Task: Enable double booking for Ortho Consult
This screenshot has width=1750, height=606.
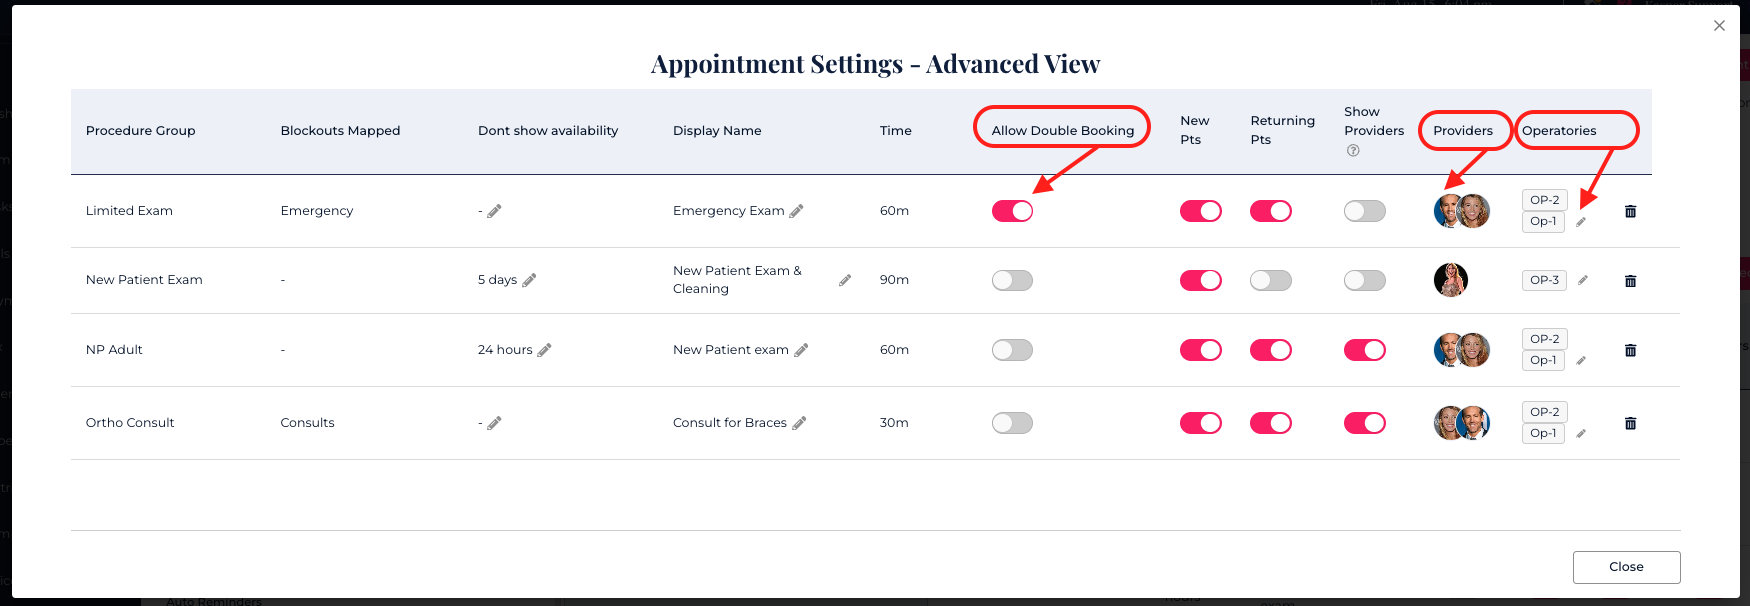Action: pos(1012,423)
